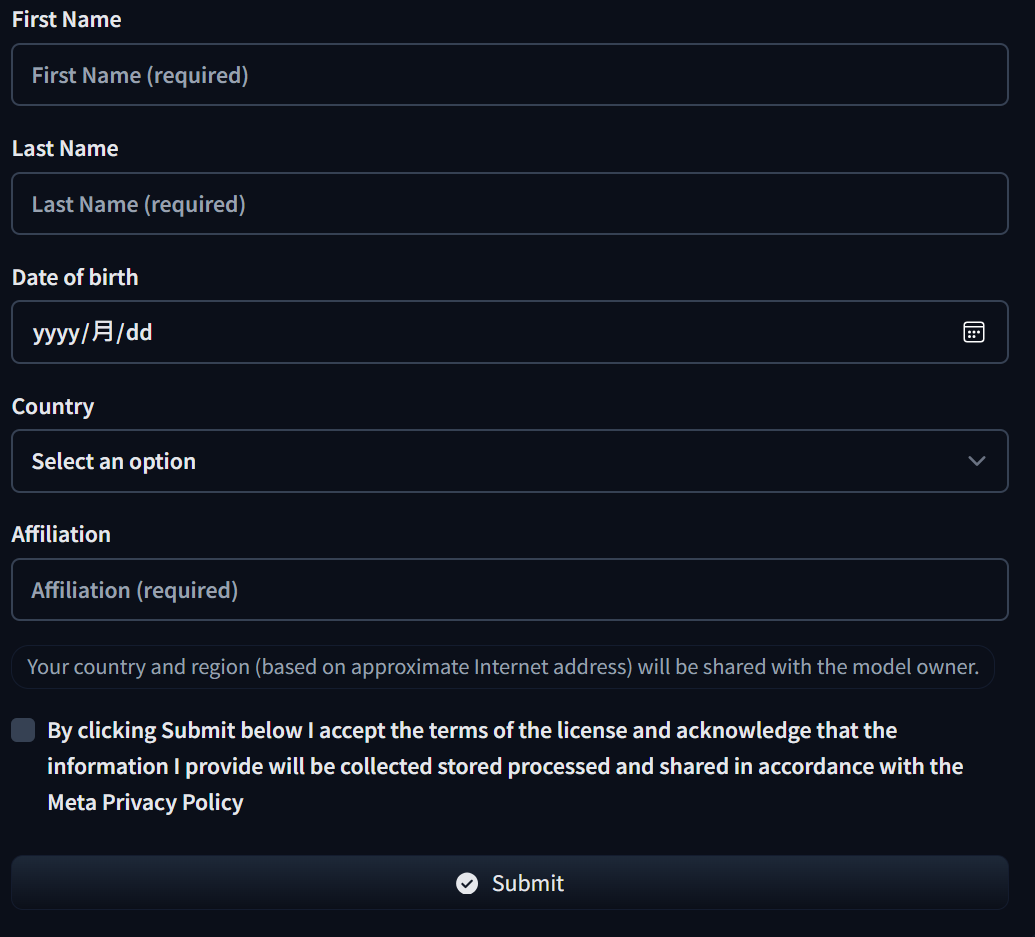
Task: Click the 'Affiliation' field label
Action: click(61, 534)
